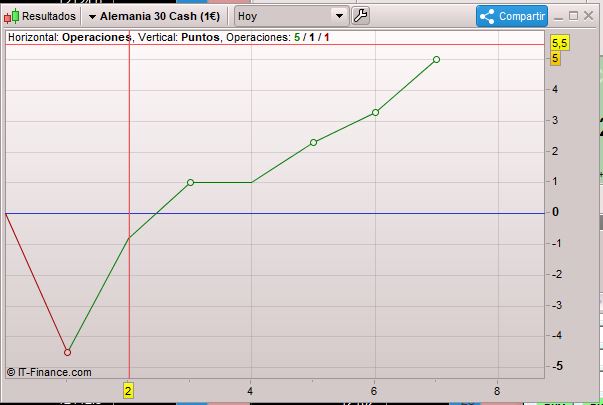Click the yellow 2 horizontal axis marker
The width and height of the screenshot is (603, 405).
click(128, 391)
